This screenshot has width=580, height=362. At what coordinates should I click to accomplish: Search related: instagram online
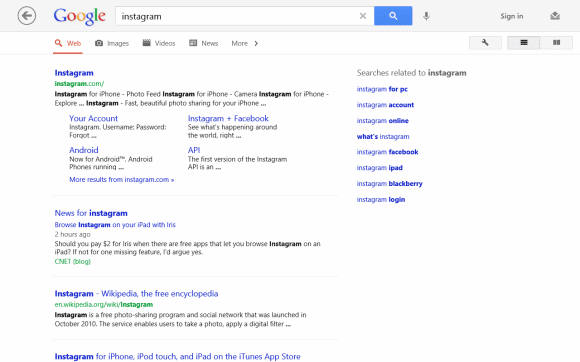click(x=382, y=121)
